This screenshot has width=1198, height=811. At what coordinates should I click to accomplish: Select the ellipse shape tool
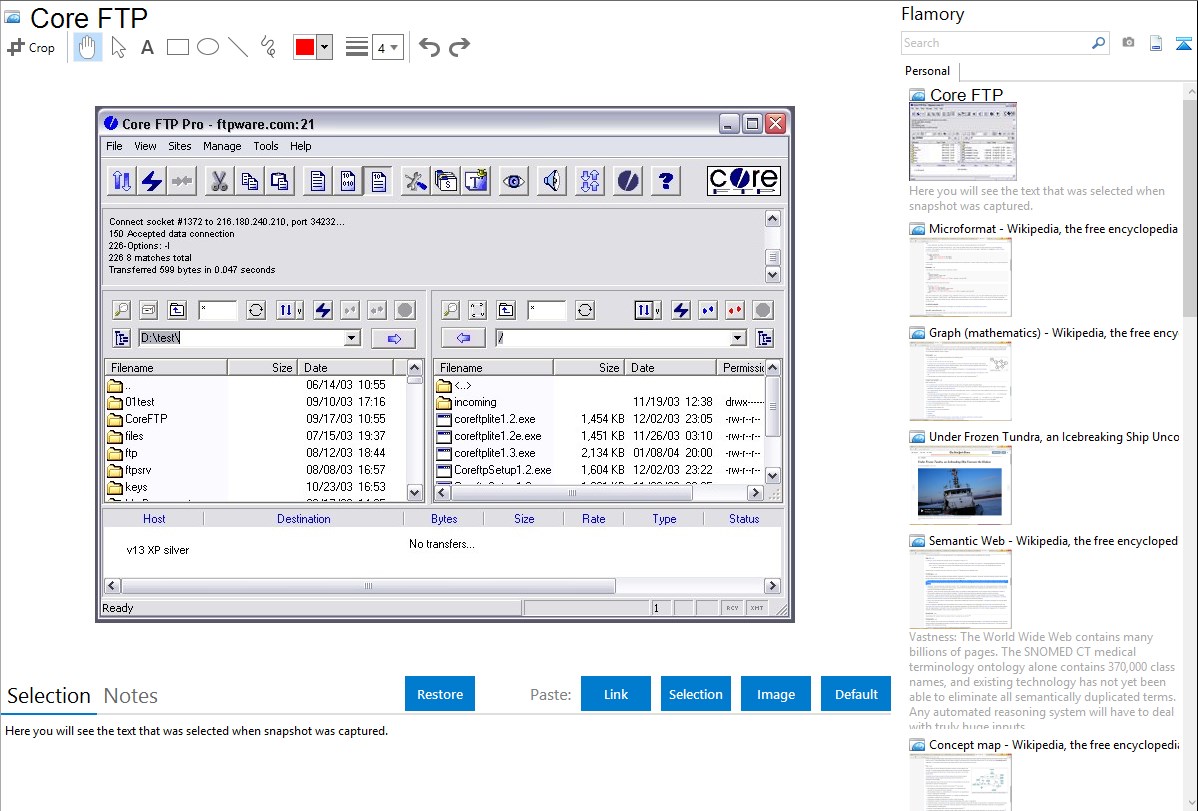pyautogui.click(x=208, y=47)
